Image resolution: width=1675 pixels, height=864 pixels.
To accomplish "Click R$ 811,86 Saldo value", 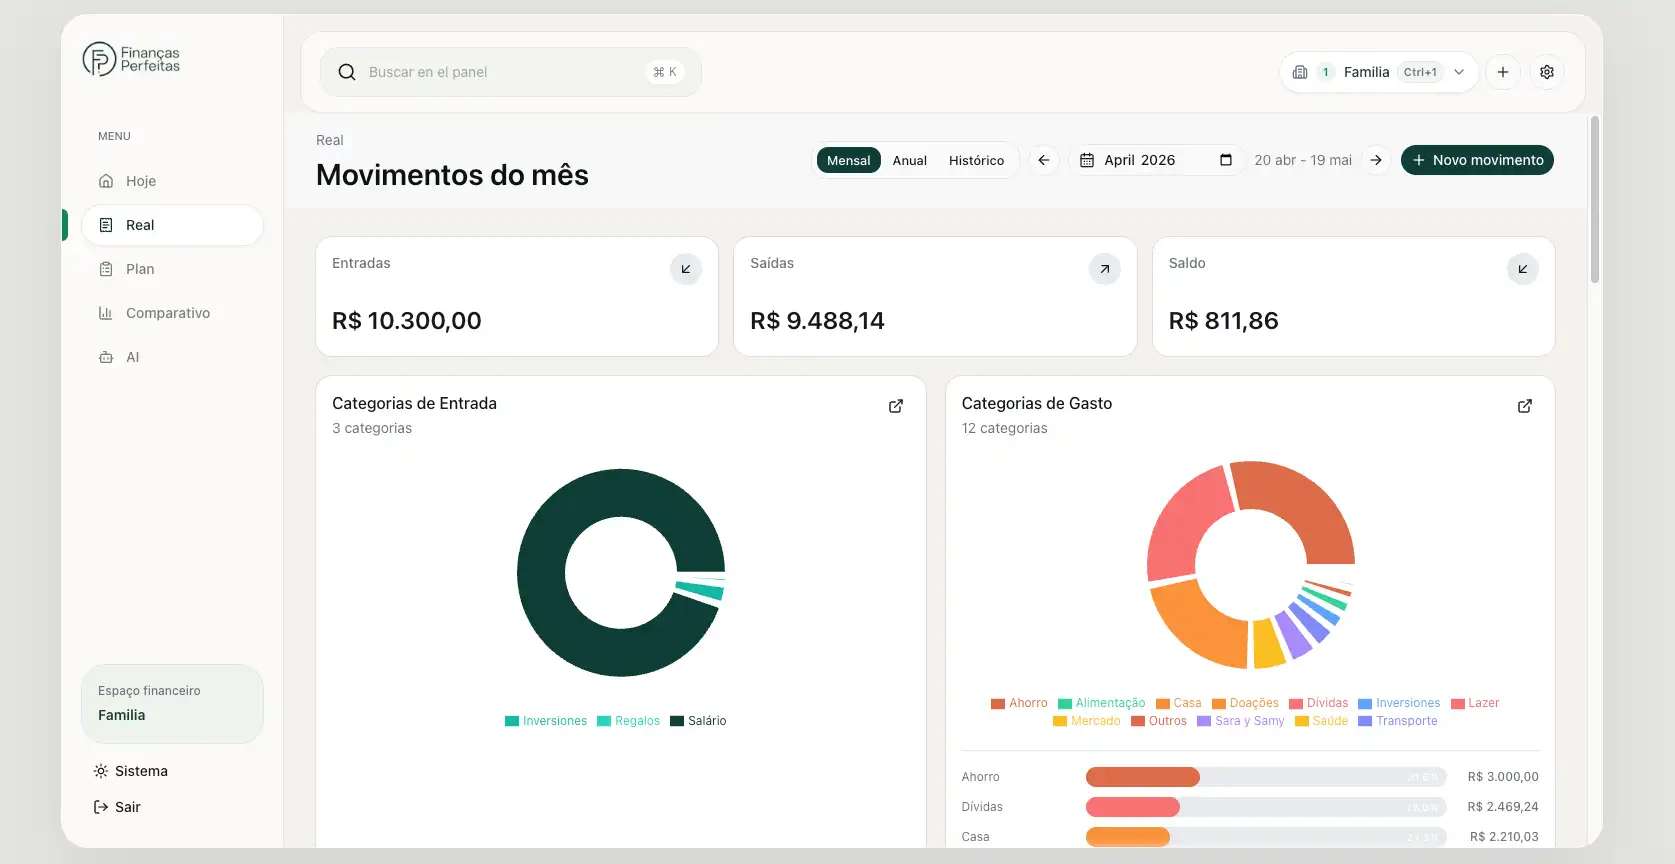I will (x=1224, y=321).
